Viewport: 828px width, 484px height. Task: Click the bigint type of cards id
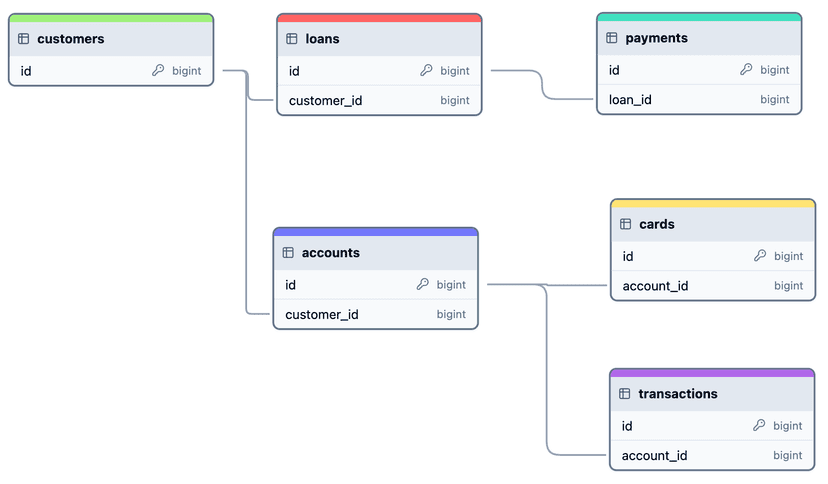tap(788, 256)
